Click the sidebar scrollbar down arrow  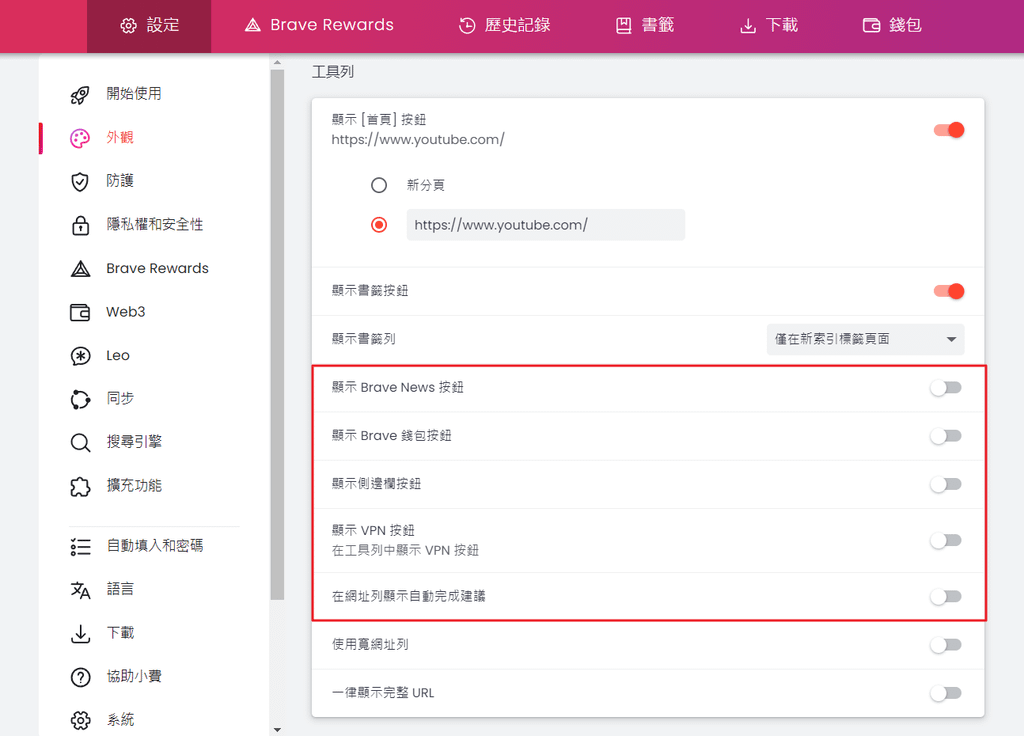278,729
